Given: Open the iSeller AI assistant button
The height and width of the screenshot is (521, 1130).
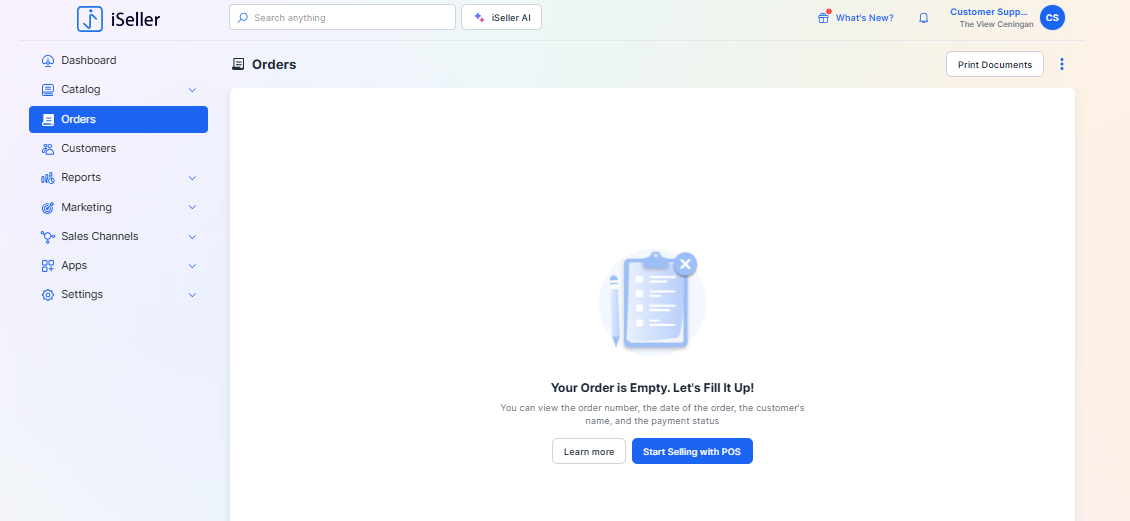Looking at the screenshot, I should [501, 18].
